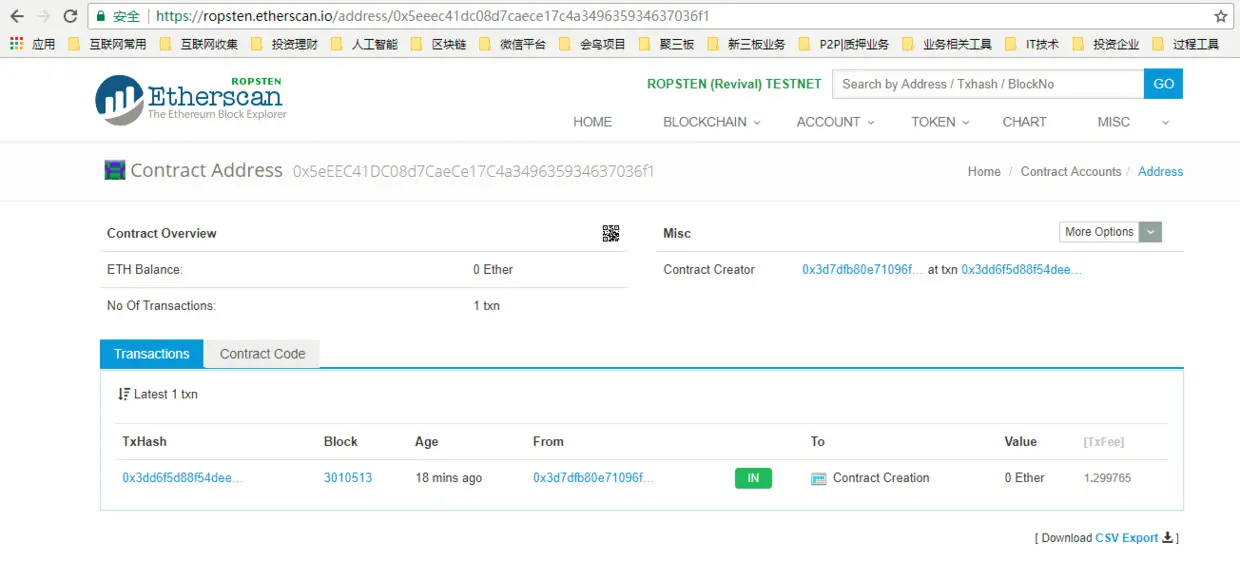The image size is (1240, 561).
Task: Open the 区块链 bookmark folder
Action: (x=439, y=44)
